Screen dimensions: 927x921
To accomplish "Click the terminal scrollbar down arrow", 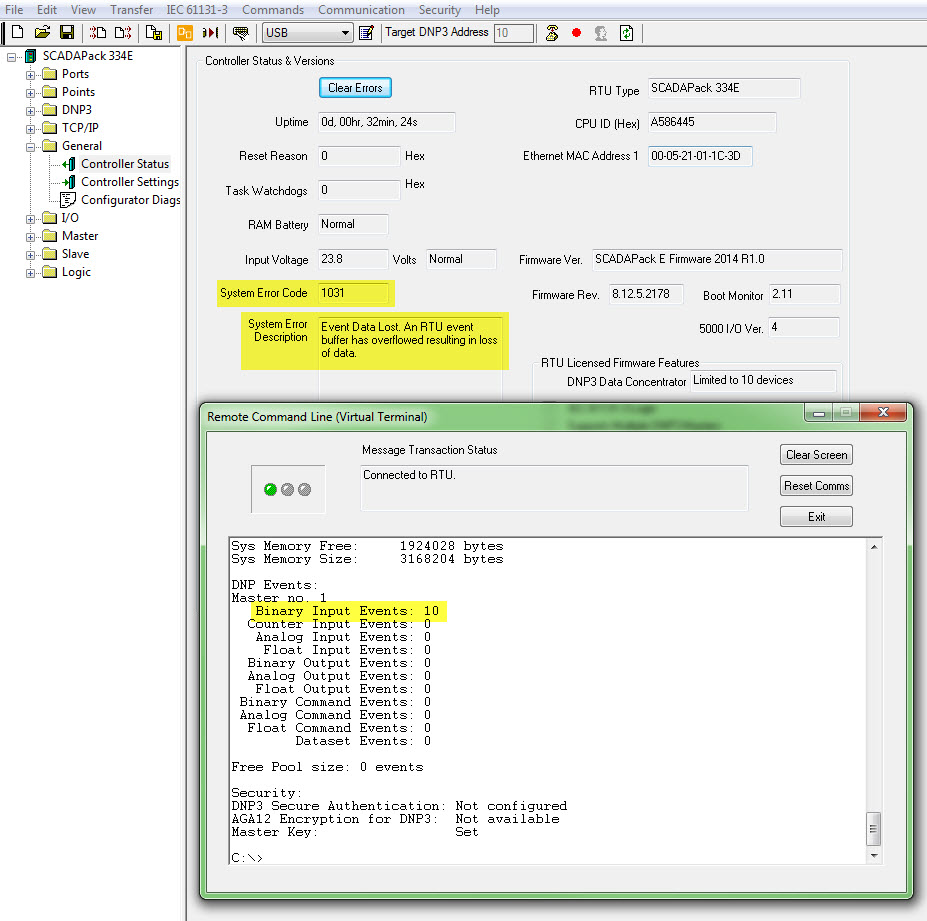I will [874, 855].
